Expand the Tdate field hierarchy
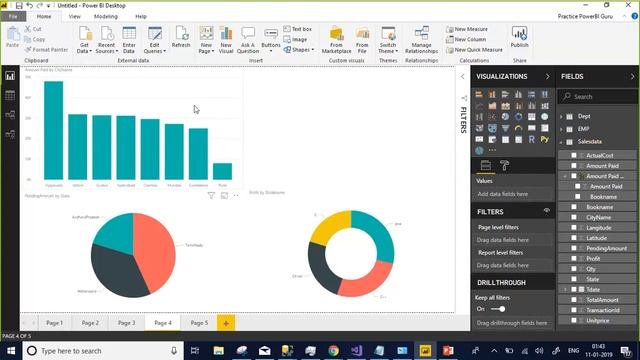 click(565, 289)
